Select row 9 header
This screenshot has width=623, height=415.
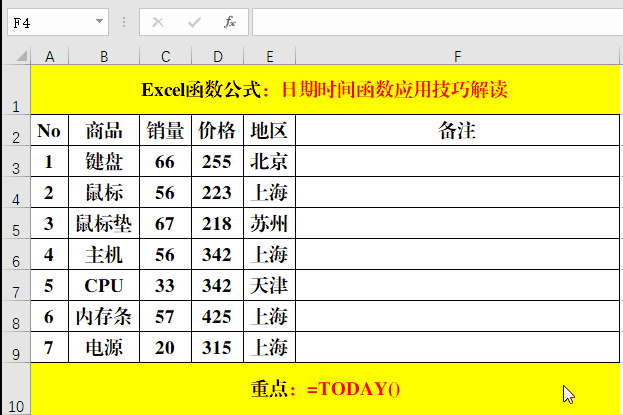pyautogui.click(x=16, y=347)
